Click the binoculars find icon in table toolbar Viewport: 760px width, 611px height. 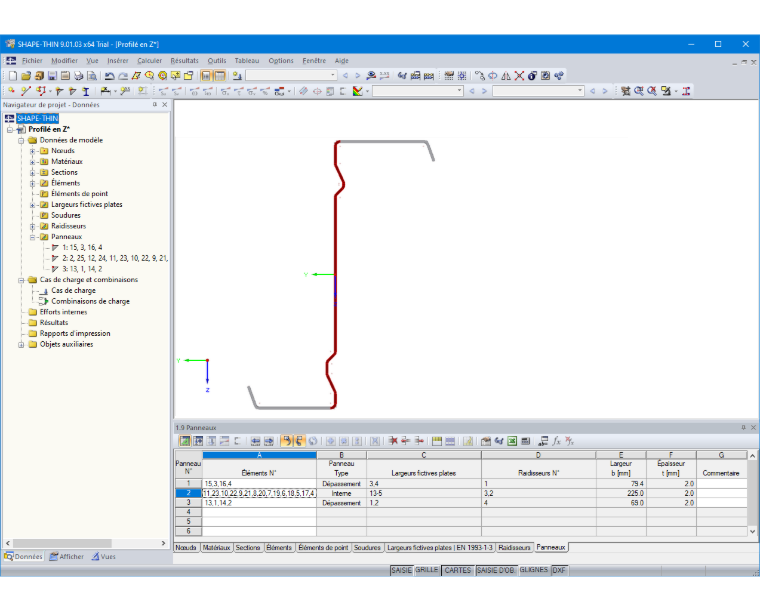499,441
